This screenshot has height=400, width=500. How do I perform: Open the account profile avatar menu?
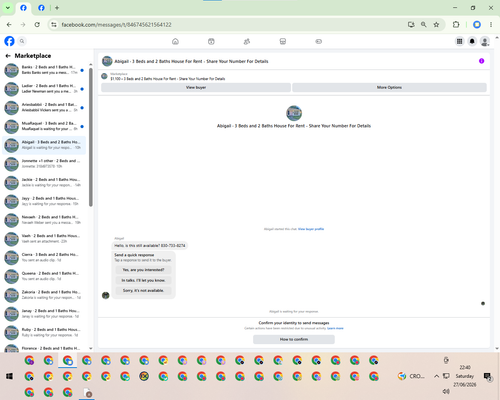click(x=485, y=41)
